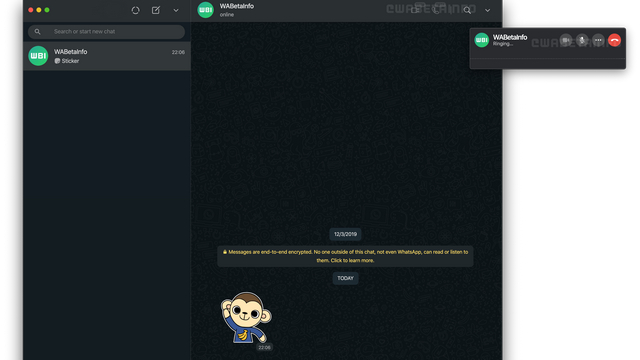Open more options in the call popup
Image resolution: width=640 pixels, height=360 pixels.
pyautogui.click(x=598, y=40)
